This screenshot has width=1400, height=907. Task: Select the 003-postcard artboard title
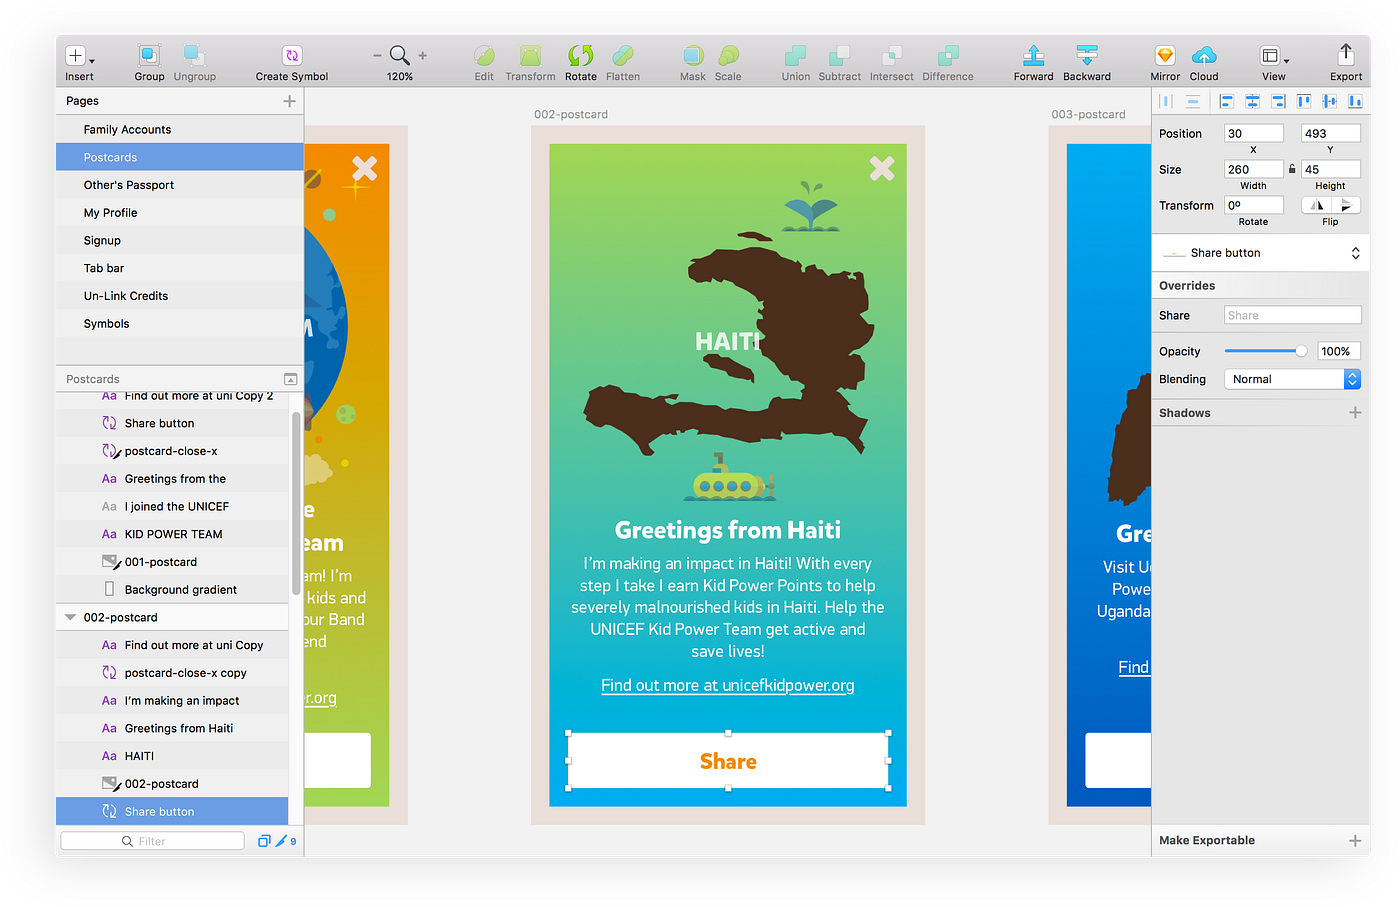click(x=1088, y=114)
